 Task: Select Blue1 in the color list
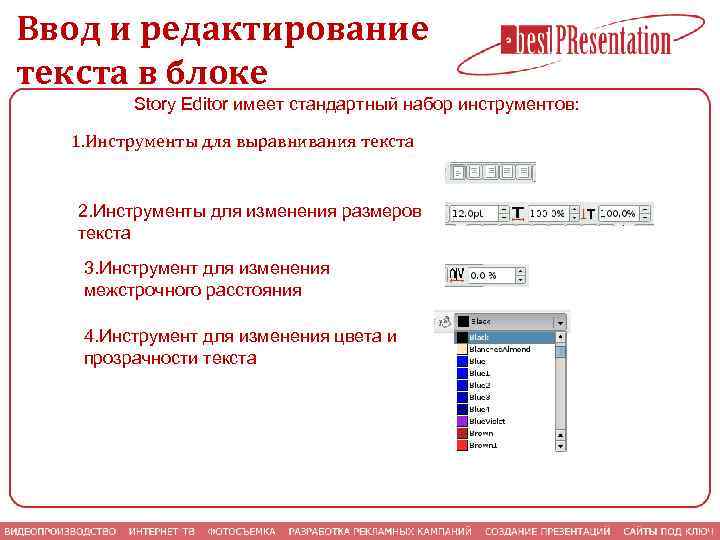point(505,373)
